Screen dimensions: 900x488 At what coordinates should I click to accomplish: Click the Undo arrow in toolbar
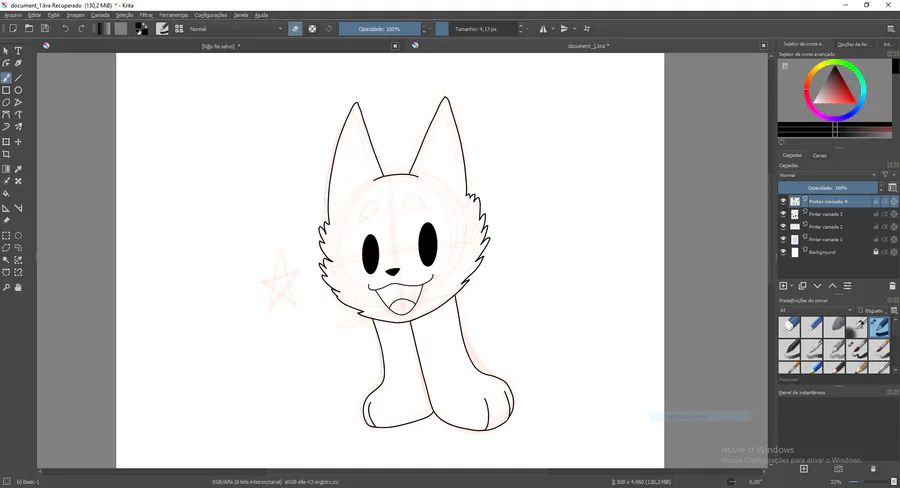click(x=66, y=29)
